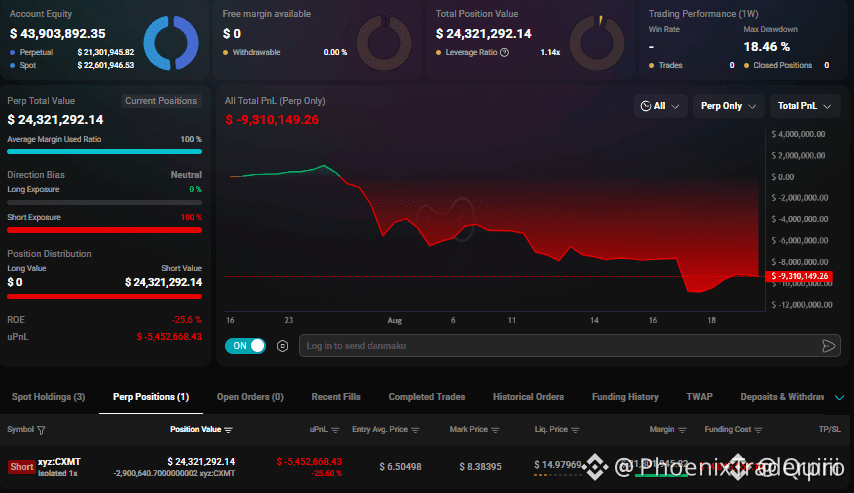Viewport: 854px width, 493px height.
Task: Click the Perpetual balance $21,301,945.82
Action: tap(106, 52)
